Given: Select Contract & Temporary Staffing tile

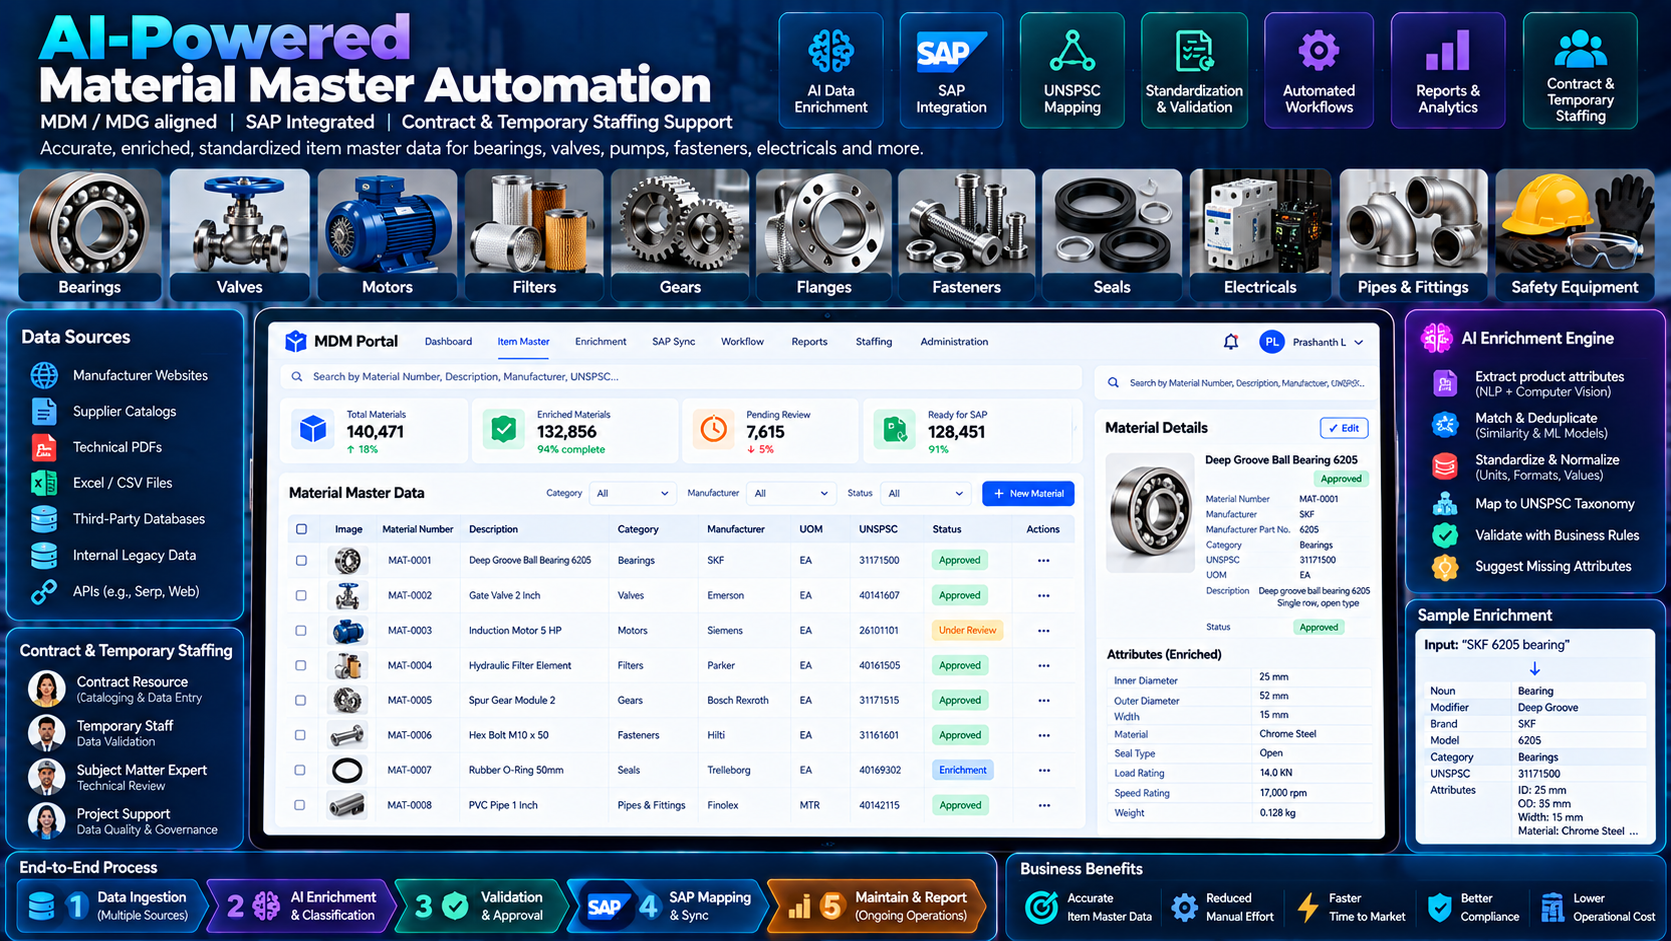Looking at the screenshot, I should 1580,70.
